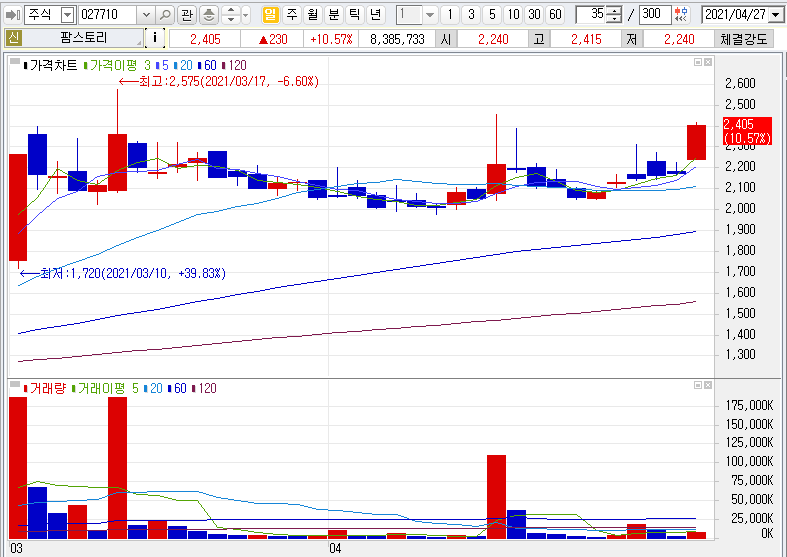Click the stock name 팜스토리
This screenshot has height=557, width=787.
pyautogui.click(x=83, y=38)
